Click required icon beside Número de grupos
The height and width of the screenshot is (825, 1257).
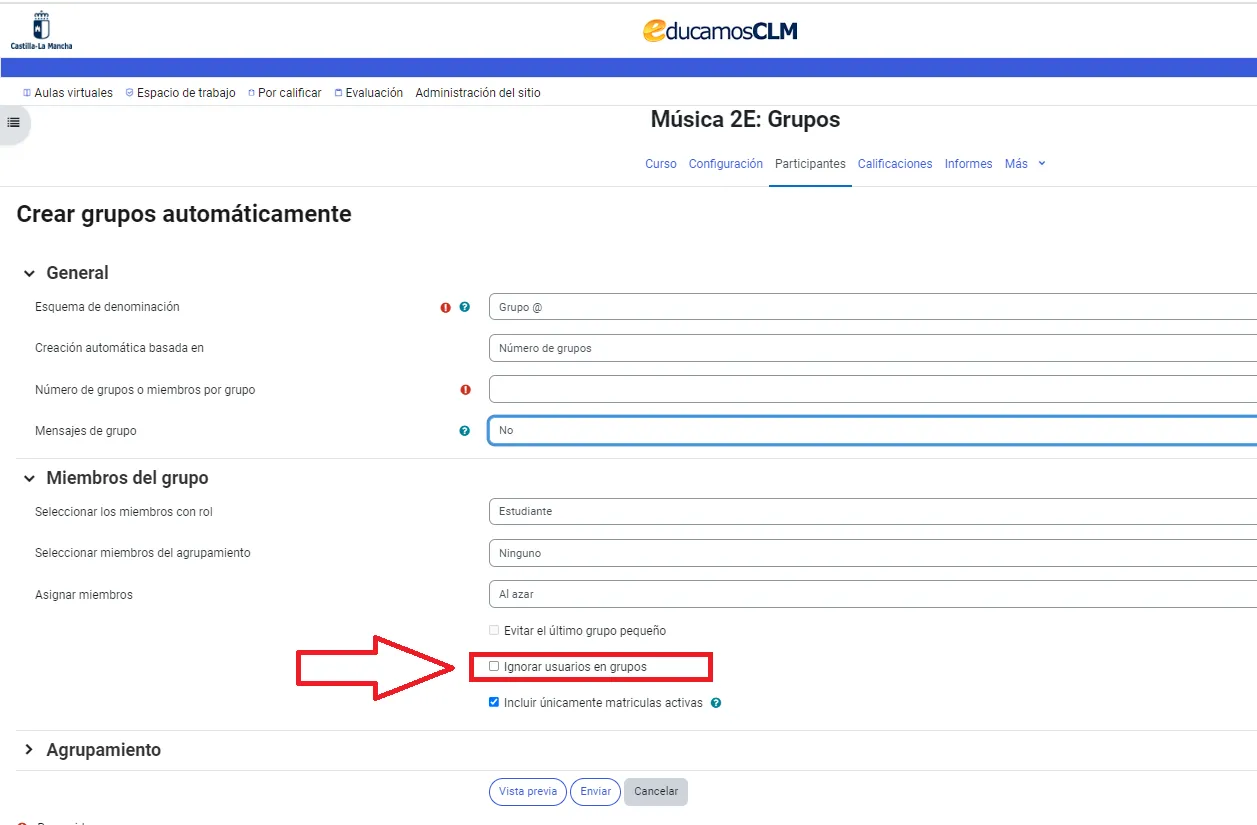[x=465, y=390]
